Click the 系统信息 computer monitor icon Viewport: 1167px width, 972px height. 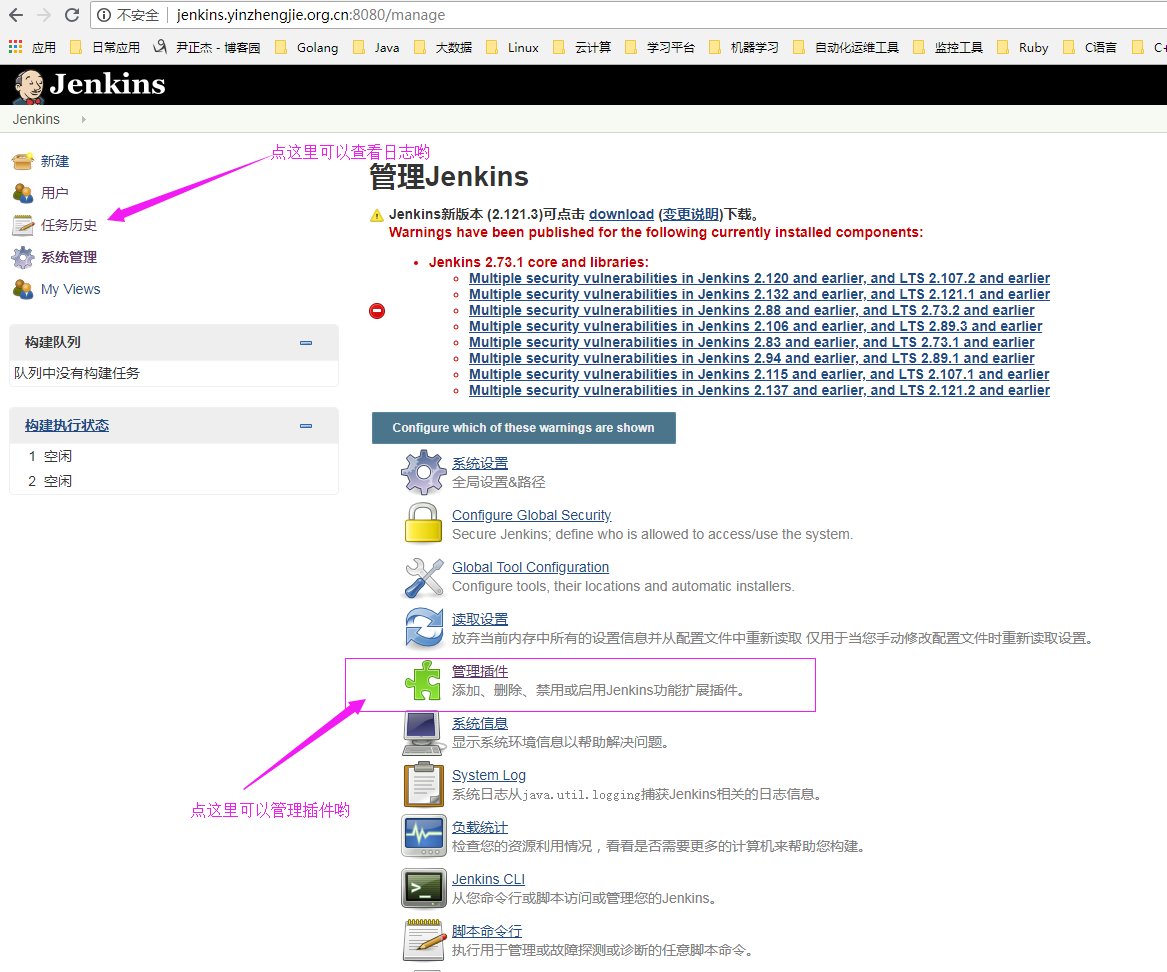(x=423, y=733)
